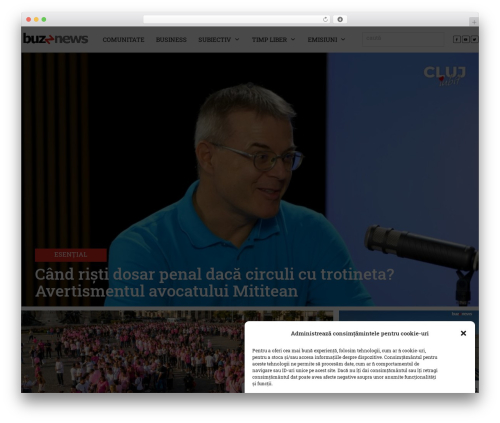Open the Facebook social icon
The image size is (500, 423).
click(457, 39)
